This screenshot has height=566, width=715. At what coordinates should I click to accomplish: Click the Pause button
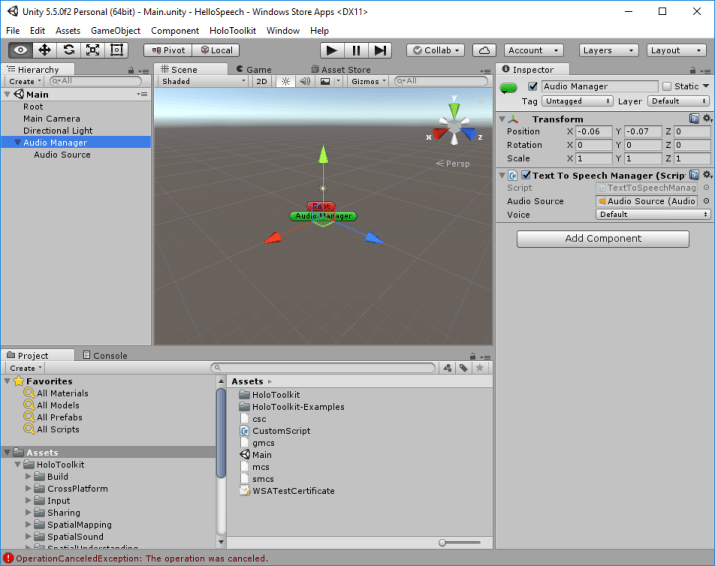[x=356, y=50]
